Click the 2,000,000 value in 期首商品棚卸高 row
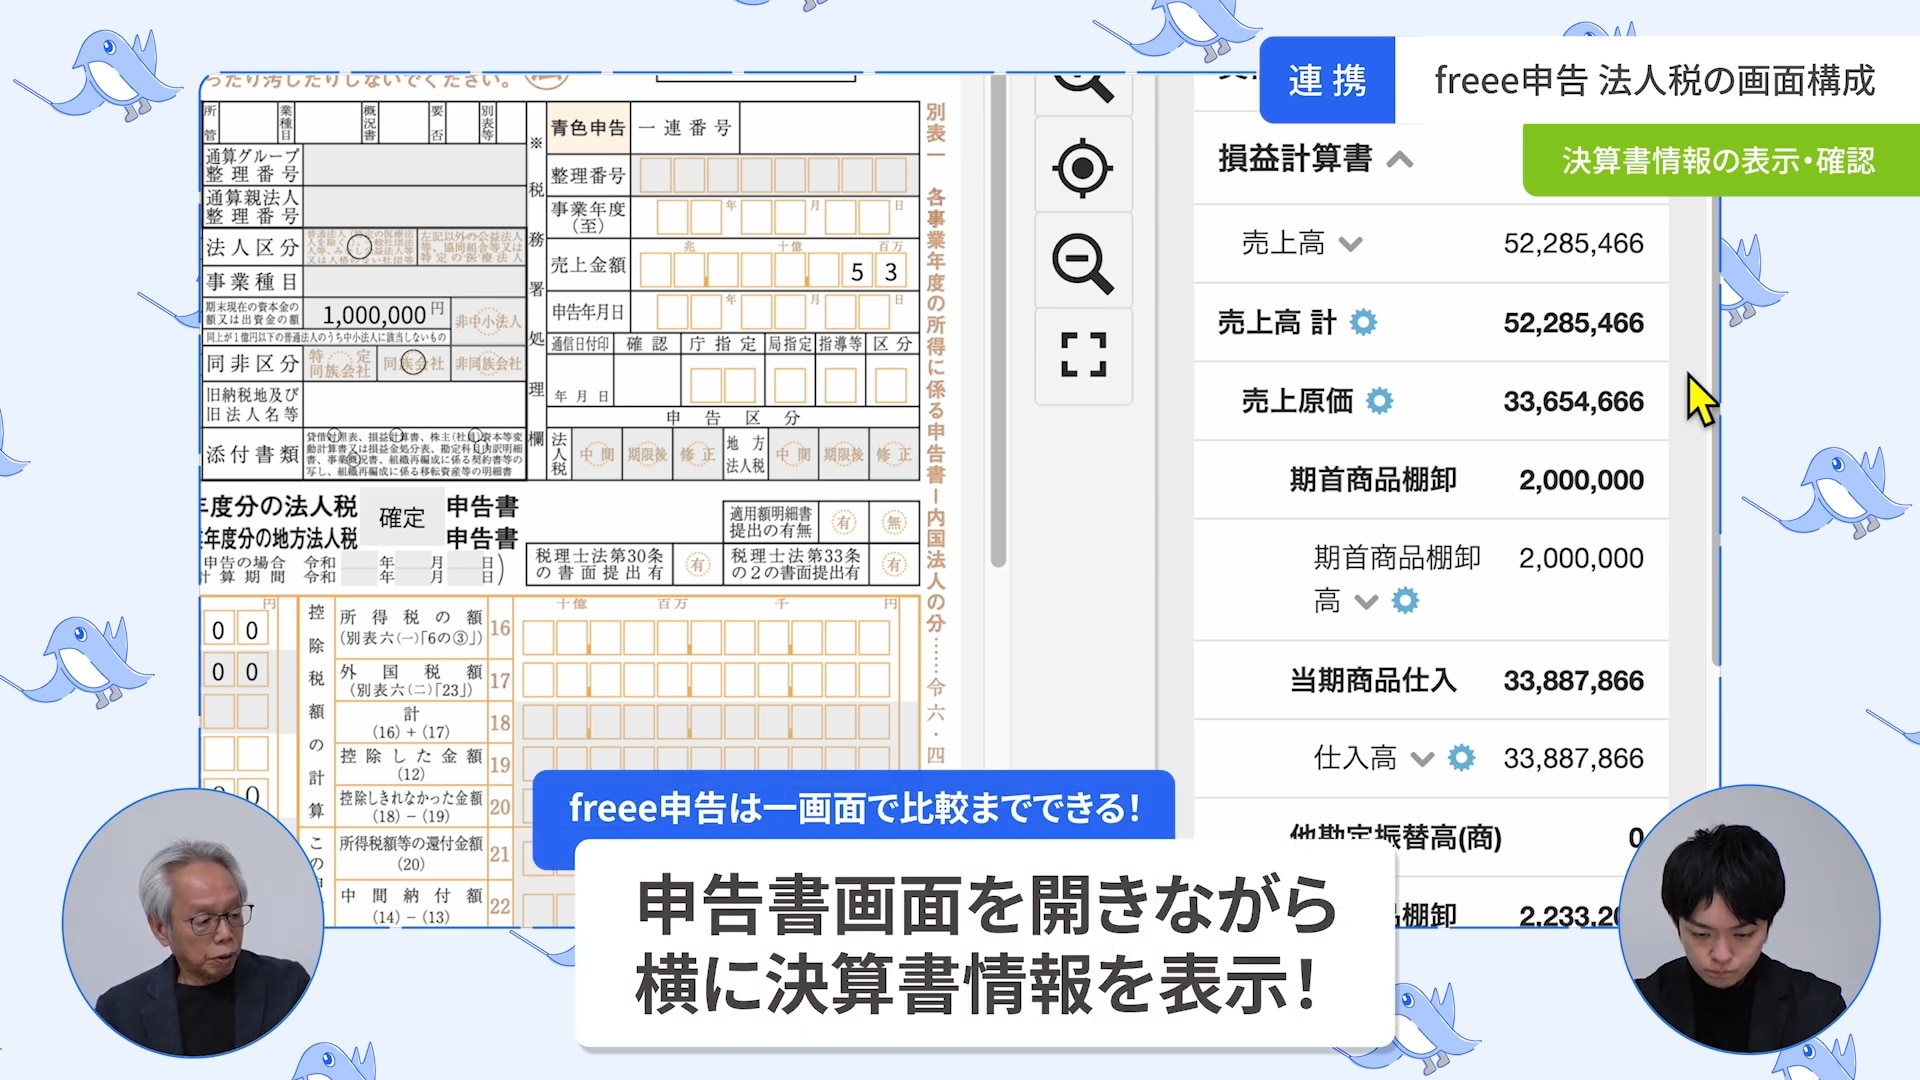Image resolution: width=1920 pixels, height=1080 pixels. pos(1580,558)
